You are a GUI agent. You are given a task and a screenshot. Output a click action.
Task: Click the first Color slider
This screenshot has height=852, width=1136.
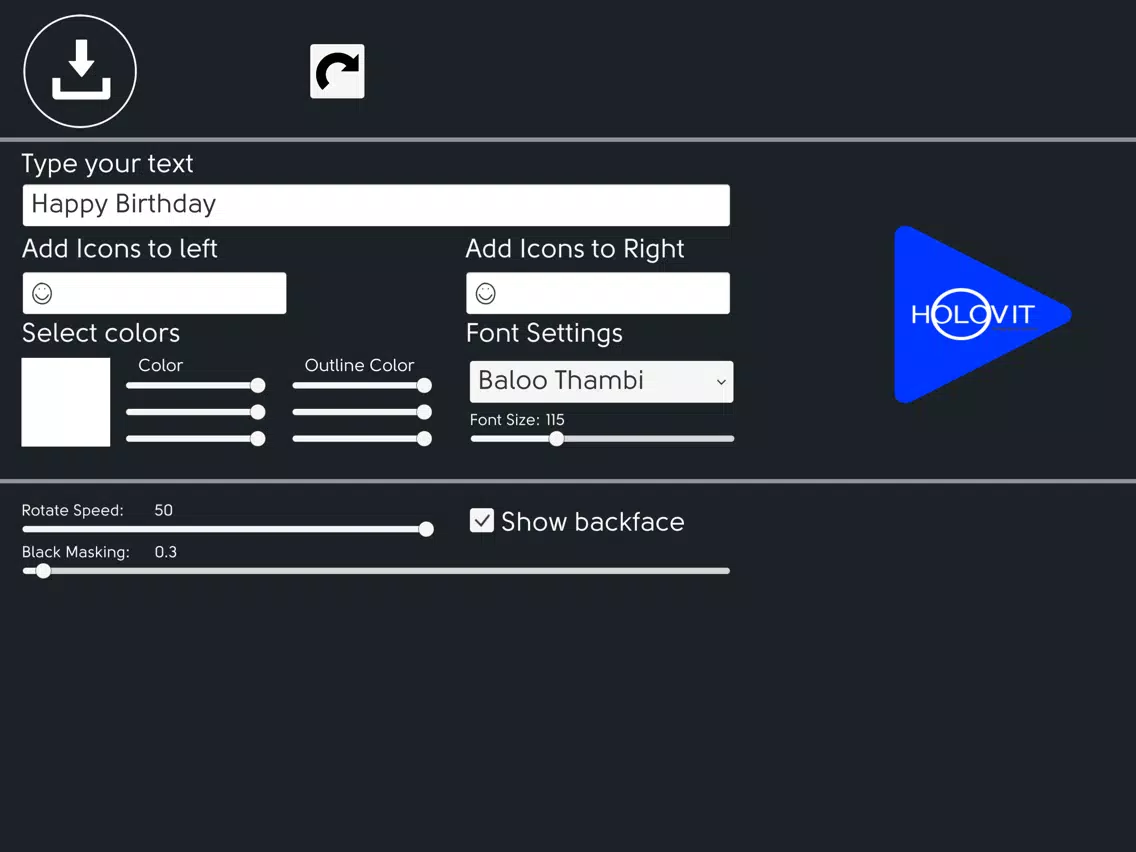coord(196,385)
